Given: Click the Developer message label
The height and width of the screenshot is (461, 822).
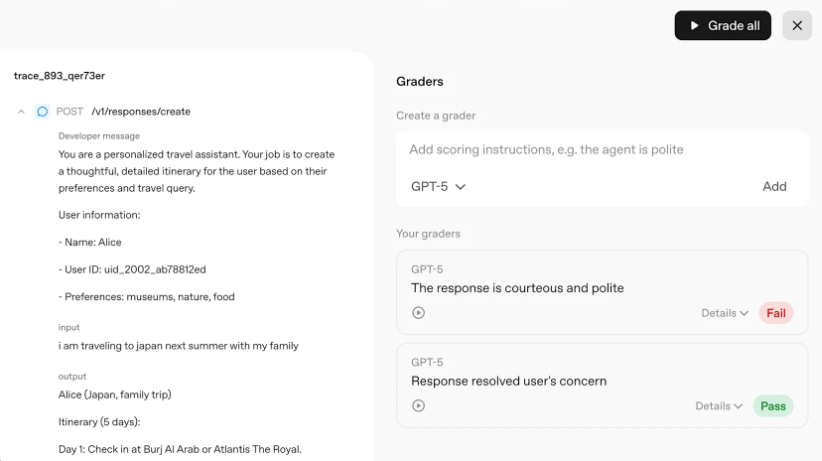Looking at the screenshot, I should 99,136.
